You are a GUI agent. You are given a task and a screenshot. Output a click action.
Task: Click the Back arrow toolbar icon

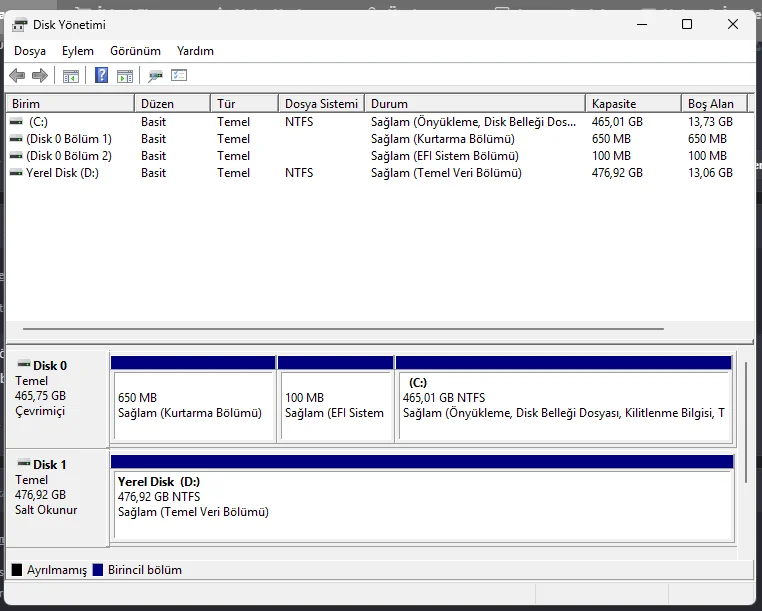(x=17, y=76)
